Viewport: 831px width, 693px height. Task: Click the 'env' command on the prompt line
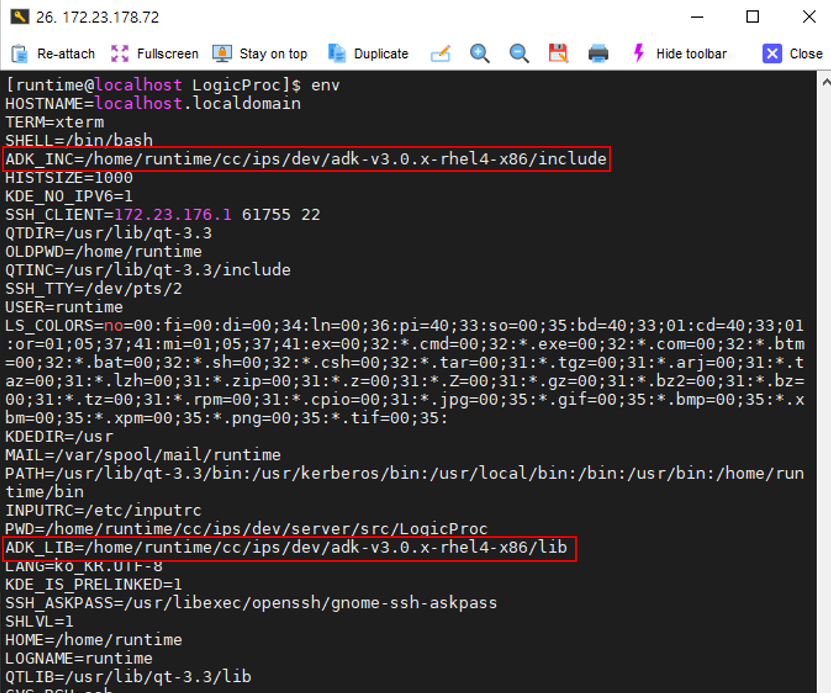(325, 85)
